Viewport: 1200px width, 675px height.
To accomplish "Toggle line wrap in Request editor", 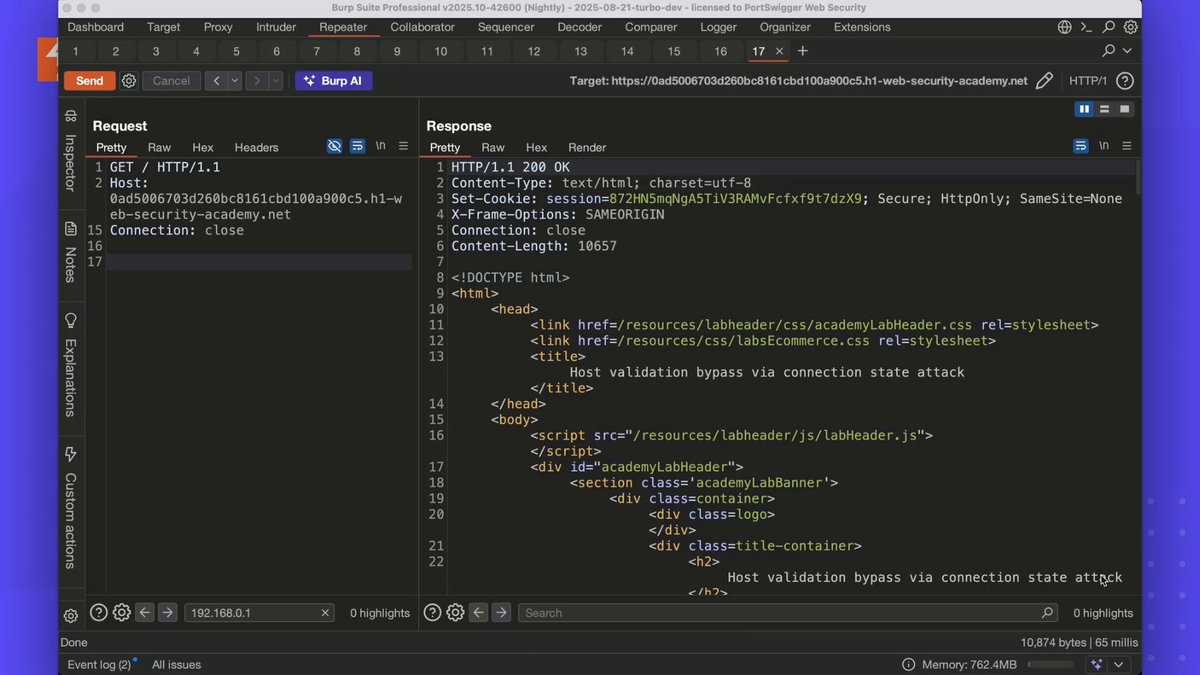I will (x=357, y=146).
